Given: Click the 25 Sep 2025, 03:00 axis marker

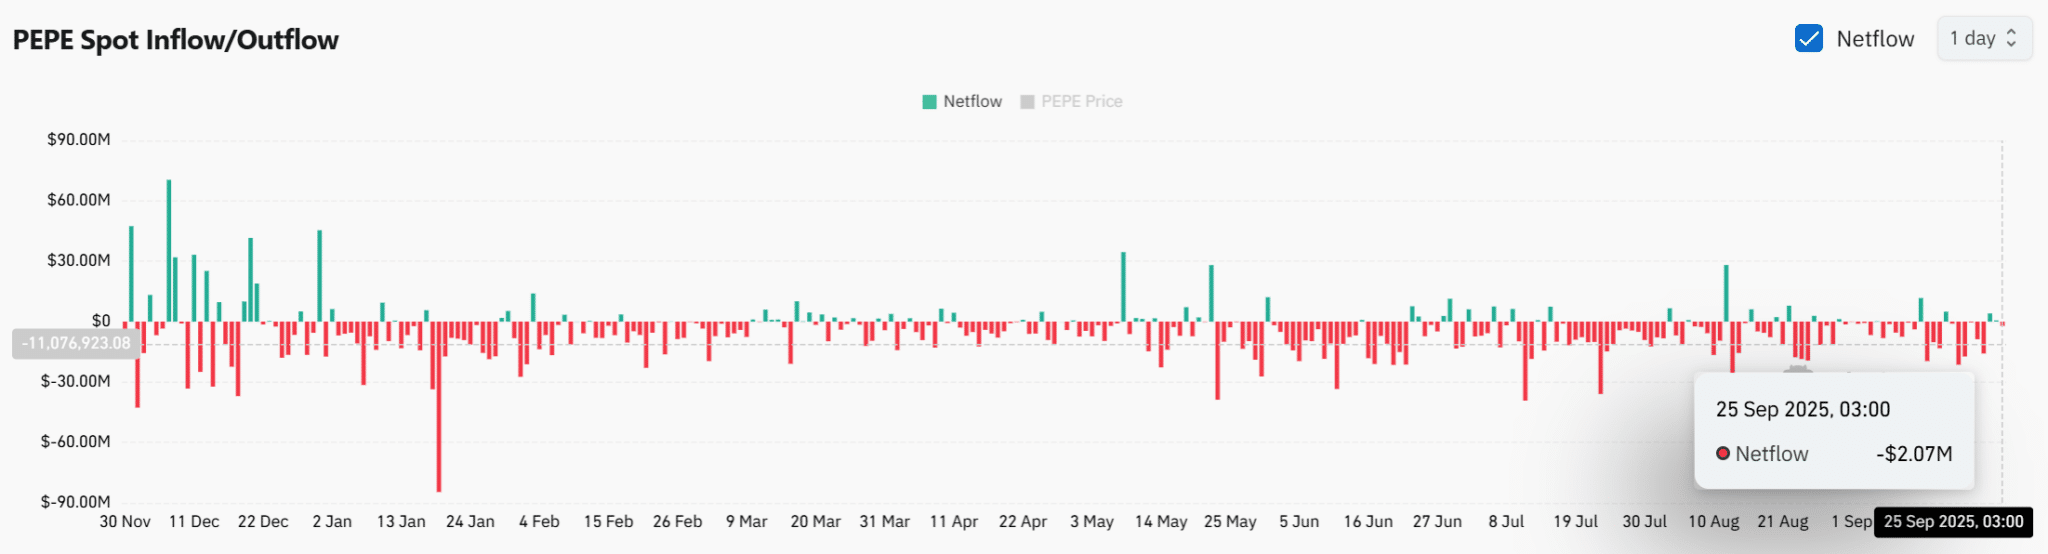Looking at the screenshot, I should pos(1953,521).
